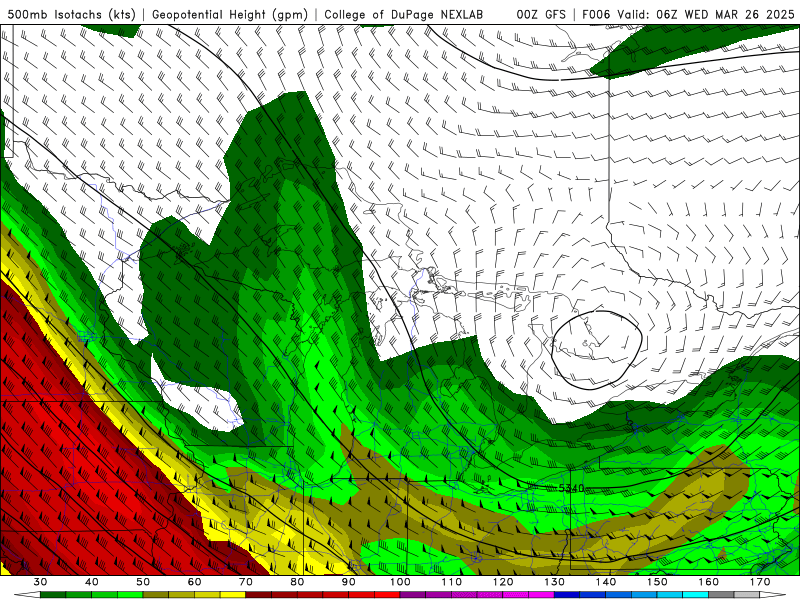Click the legend label "110"
Viewport: 800px width, 600px height.
[x=452, y=582]
